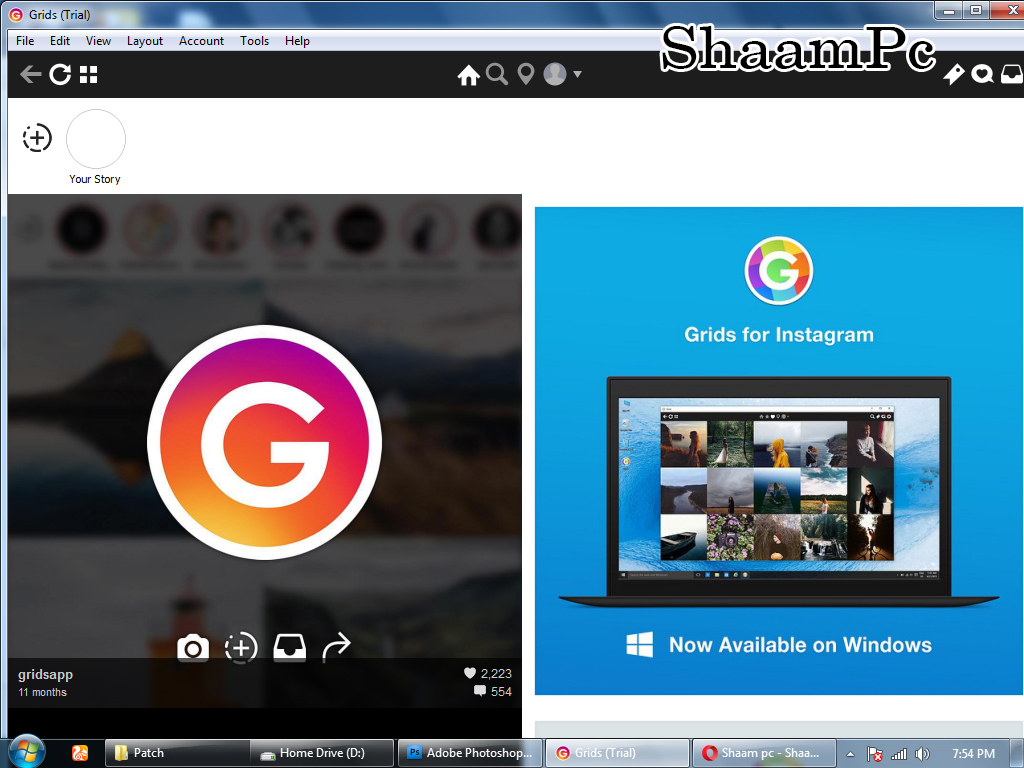1024x768 pixels.
Task: Open the Home feed icon
Action: click(468, 75)
